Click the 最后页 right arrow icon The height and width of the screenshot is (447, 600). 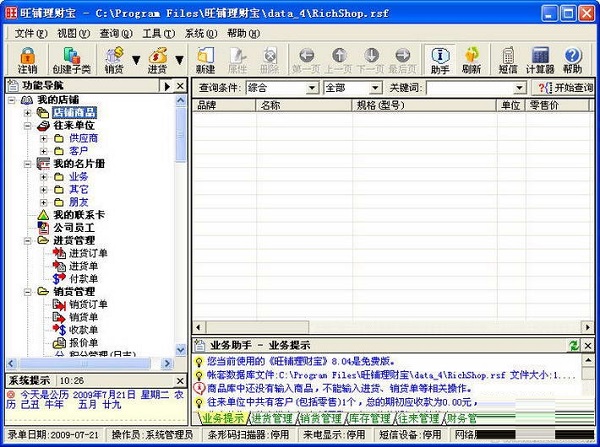(x=403, y=60)
